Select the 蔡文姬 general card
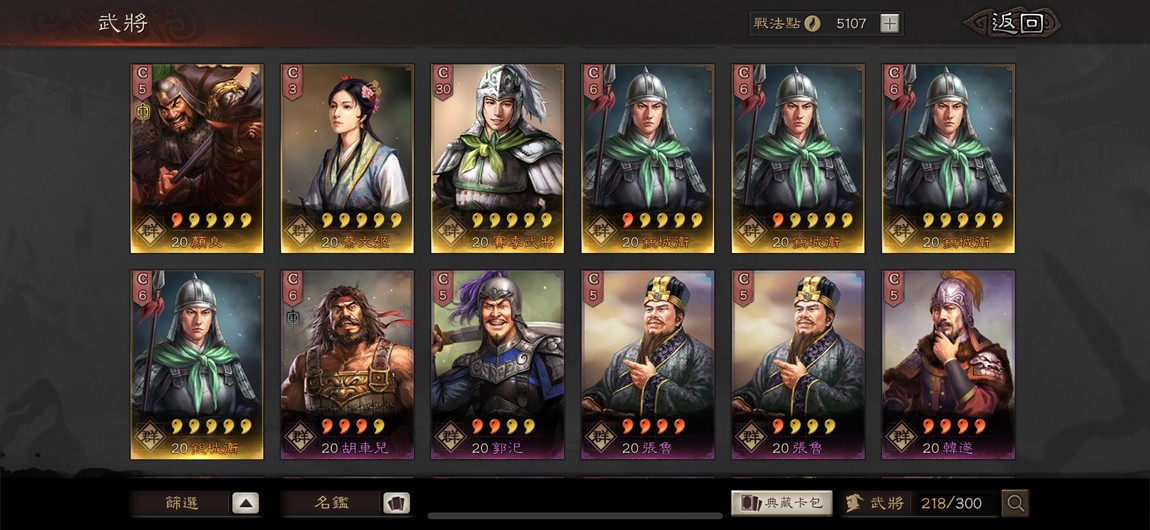The width and height of the screenshot is (1150, 530). (347, 158)
